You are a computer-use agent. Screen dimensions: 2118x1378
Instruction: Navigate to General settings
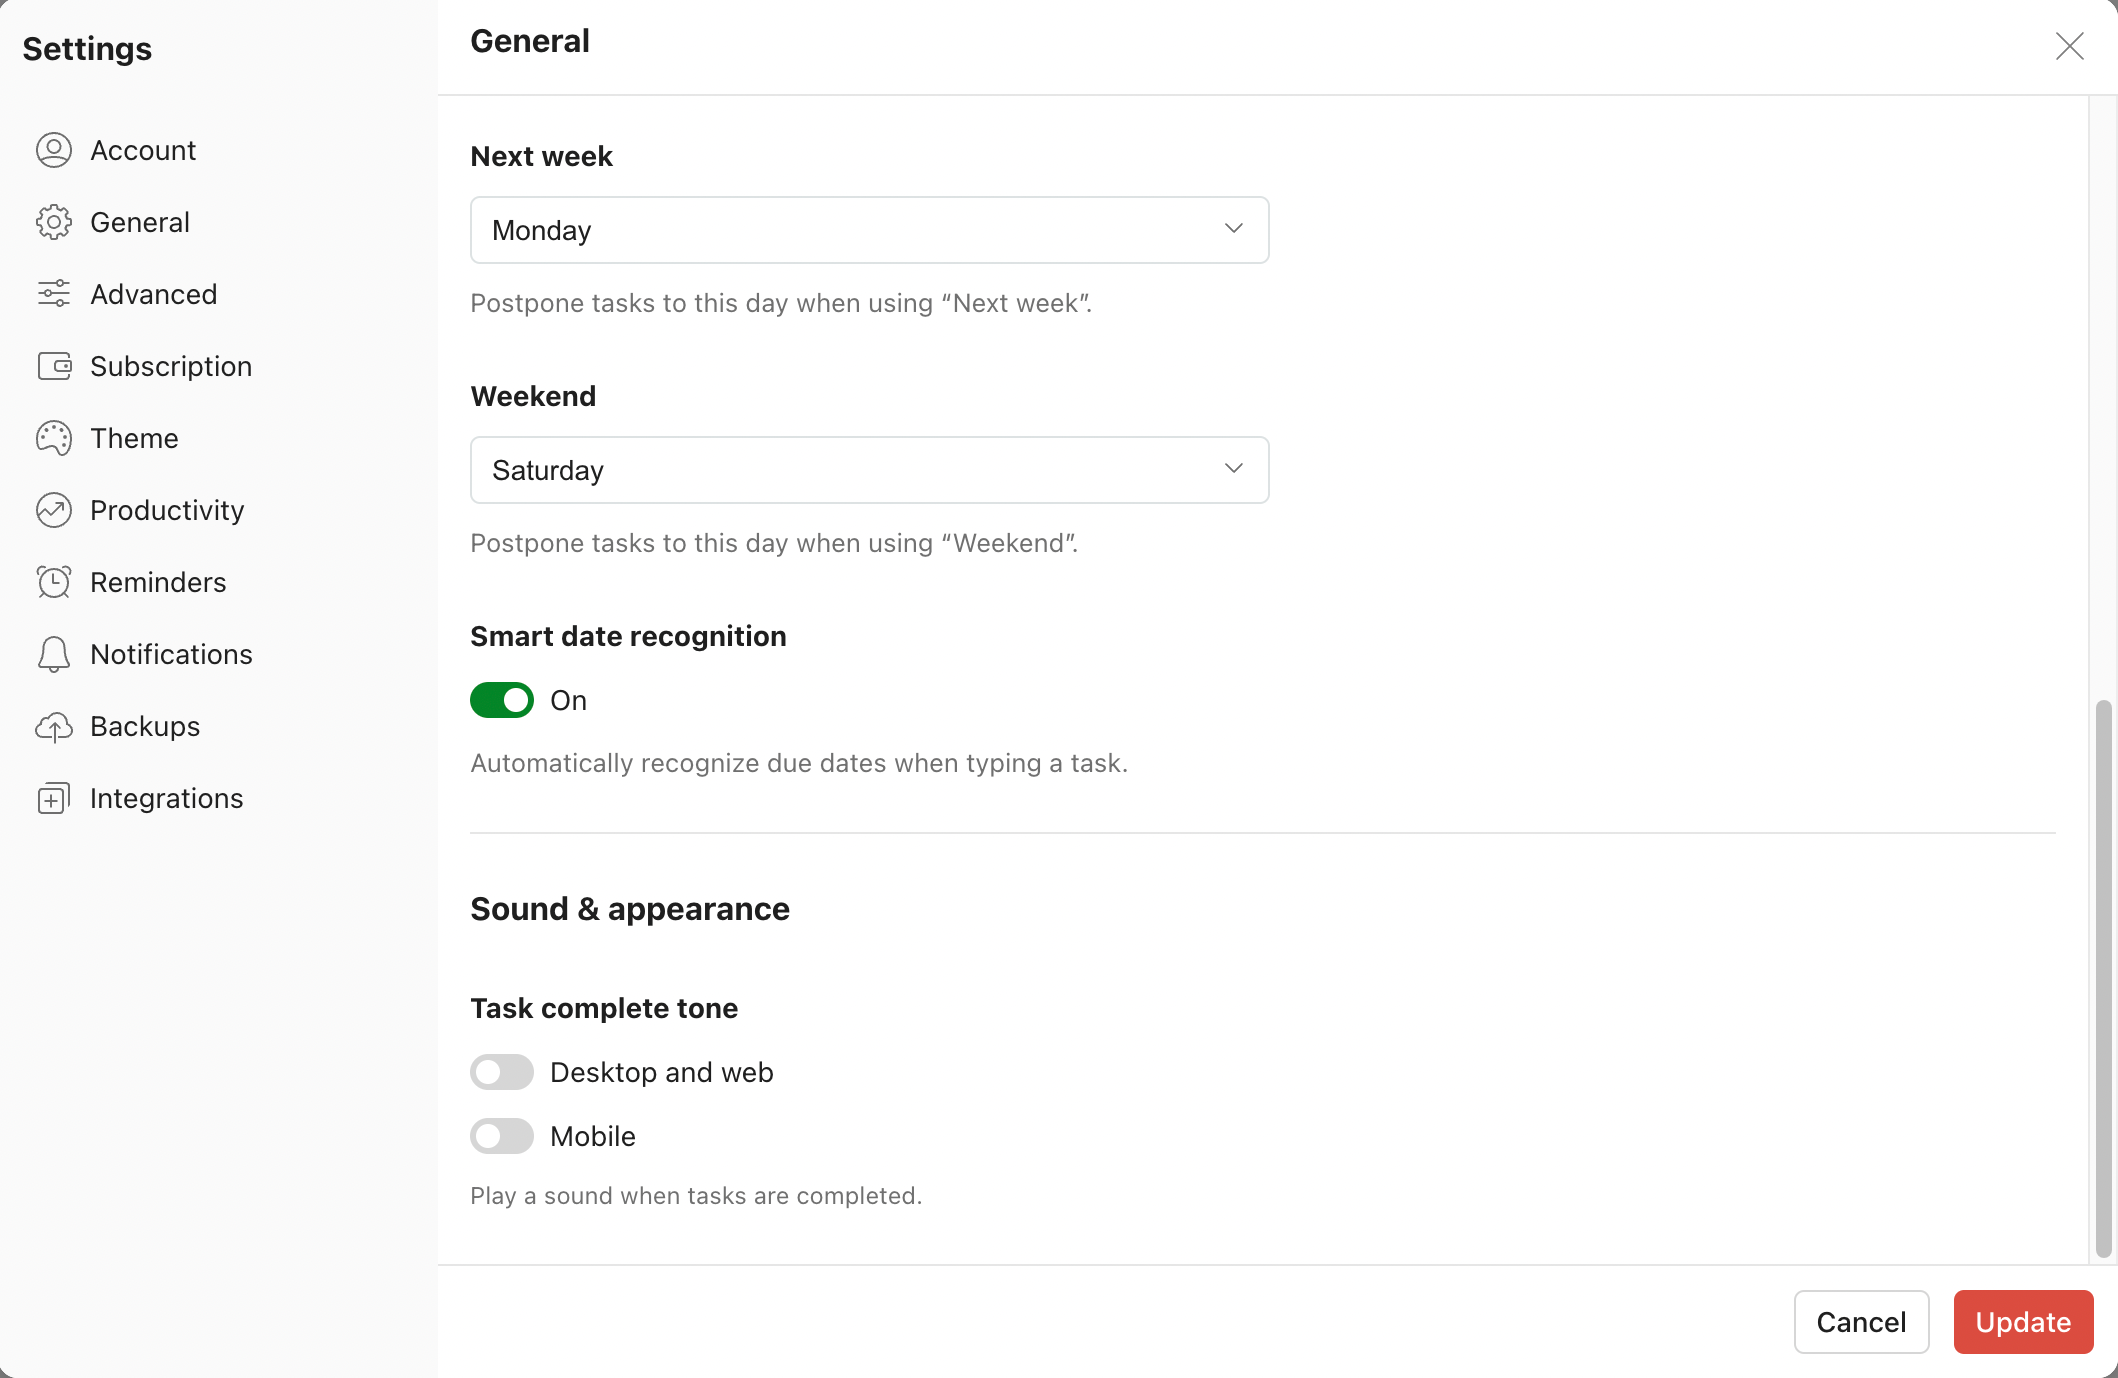139,221
